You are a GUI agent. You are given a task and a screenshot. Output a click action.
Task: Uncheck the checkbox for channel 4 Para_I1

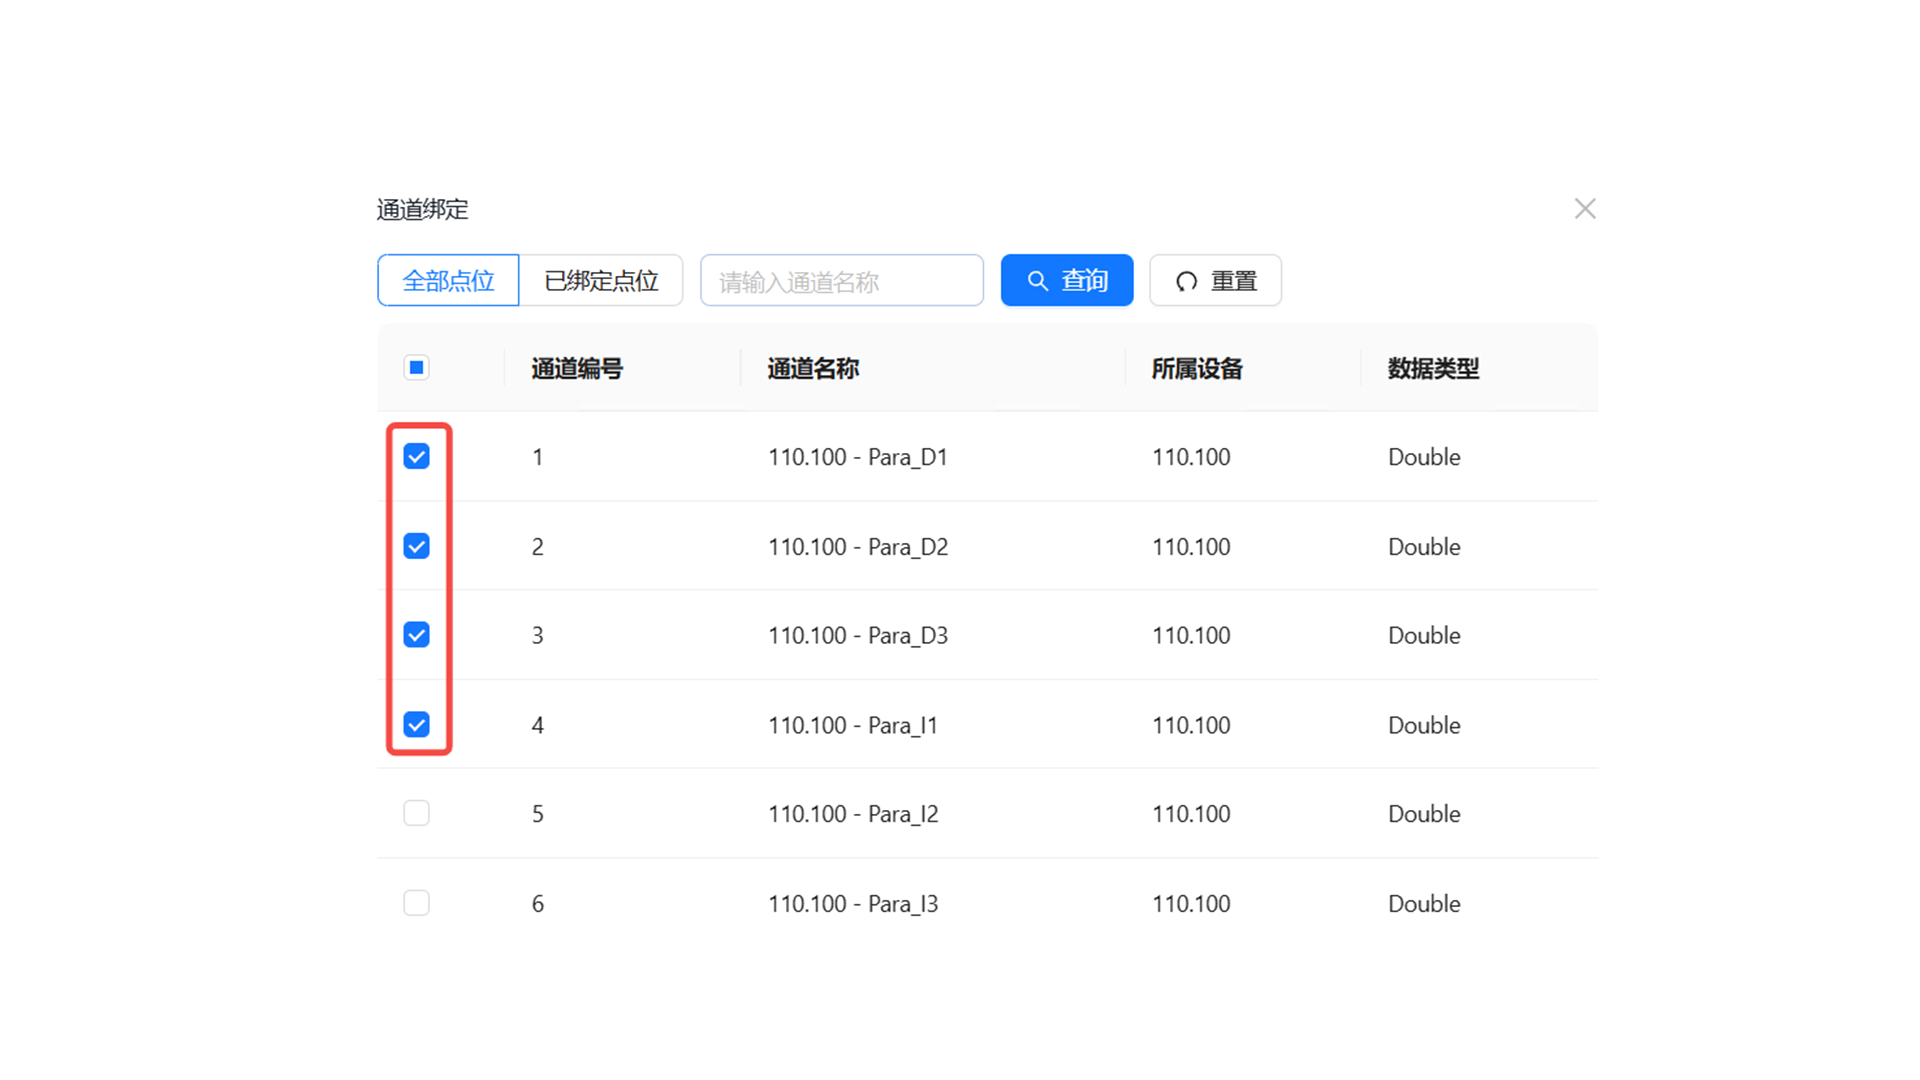click(x=416, y=724)
